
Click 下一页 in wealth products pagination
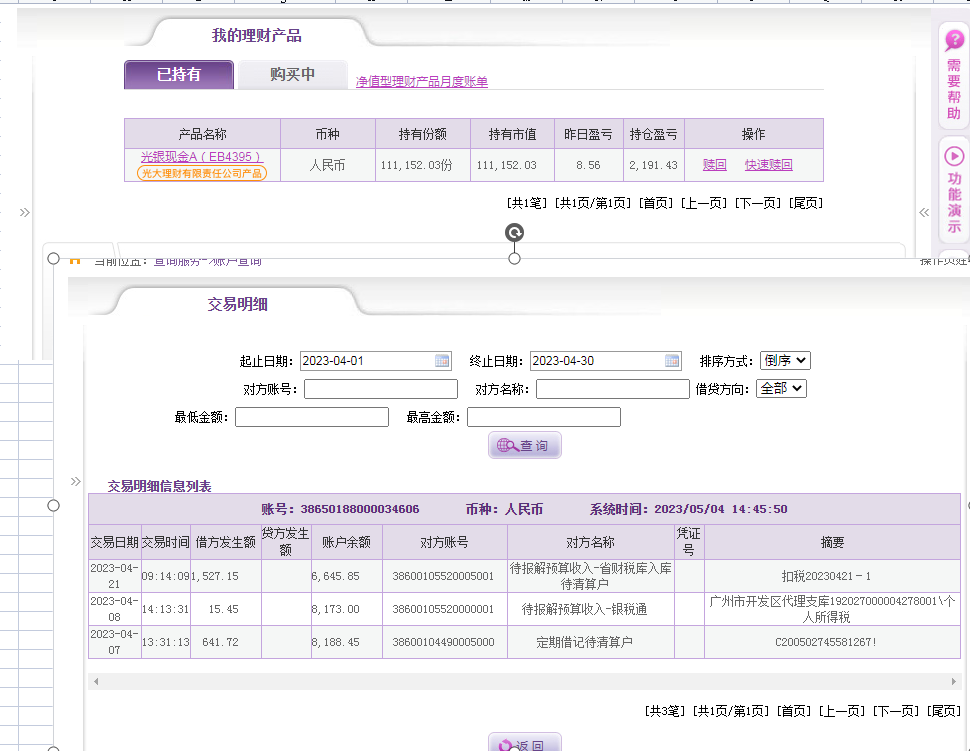pyautogui.click(x=758, y=203)
